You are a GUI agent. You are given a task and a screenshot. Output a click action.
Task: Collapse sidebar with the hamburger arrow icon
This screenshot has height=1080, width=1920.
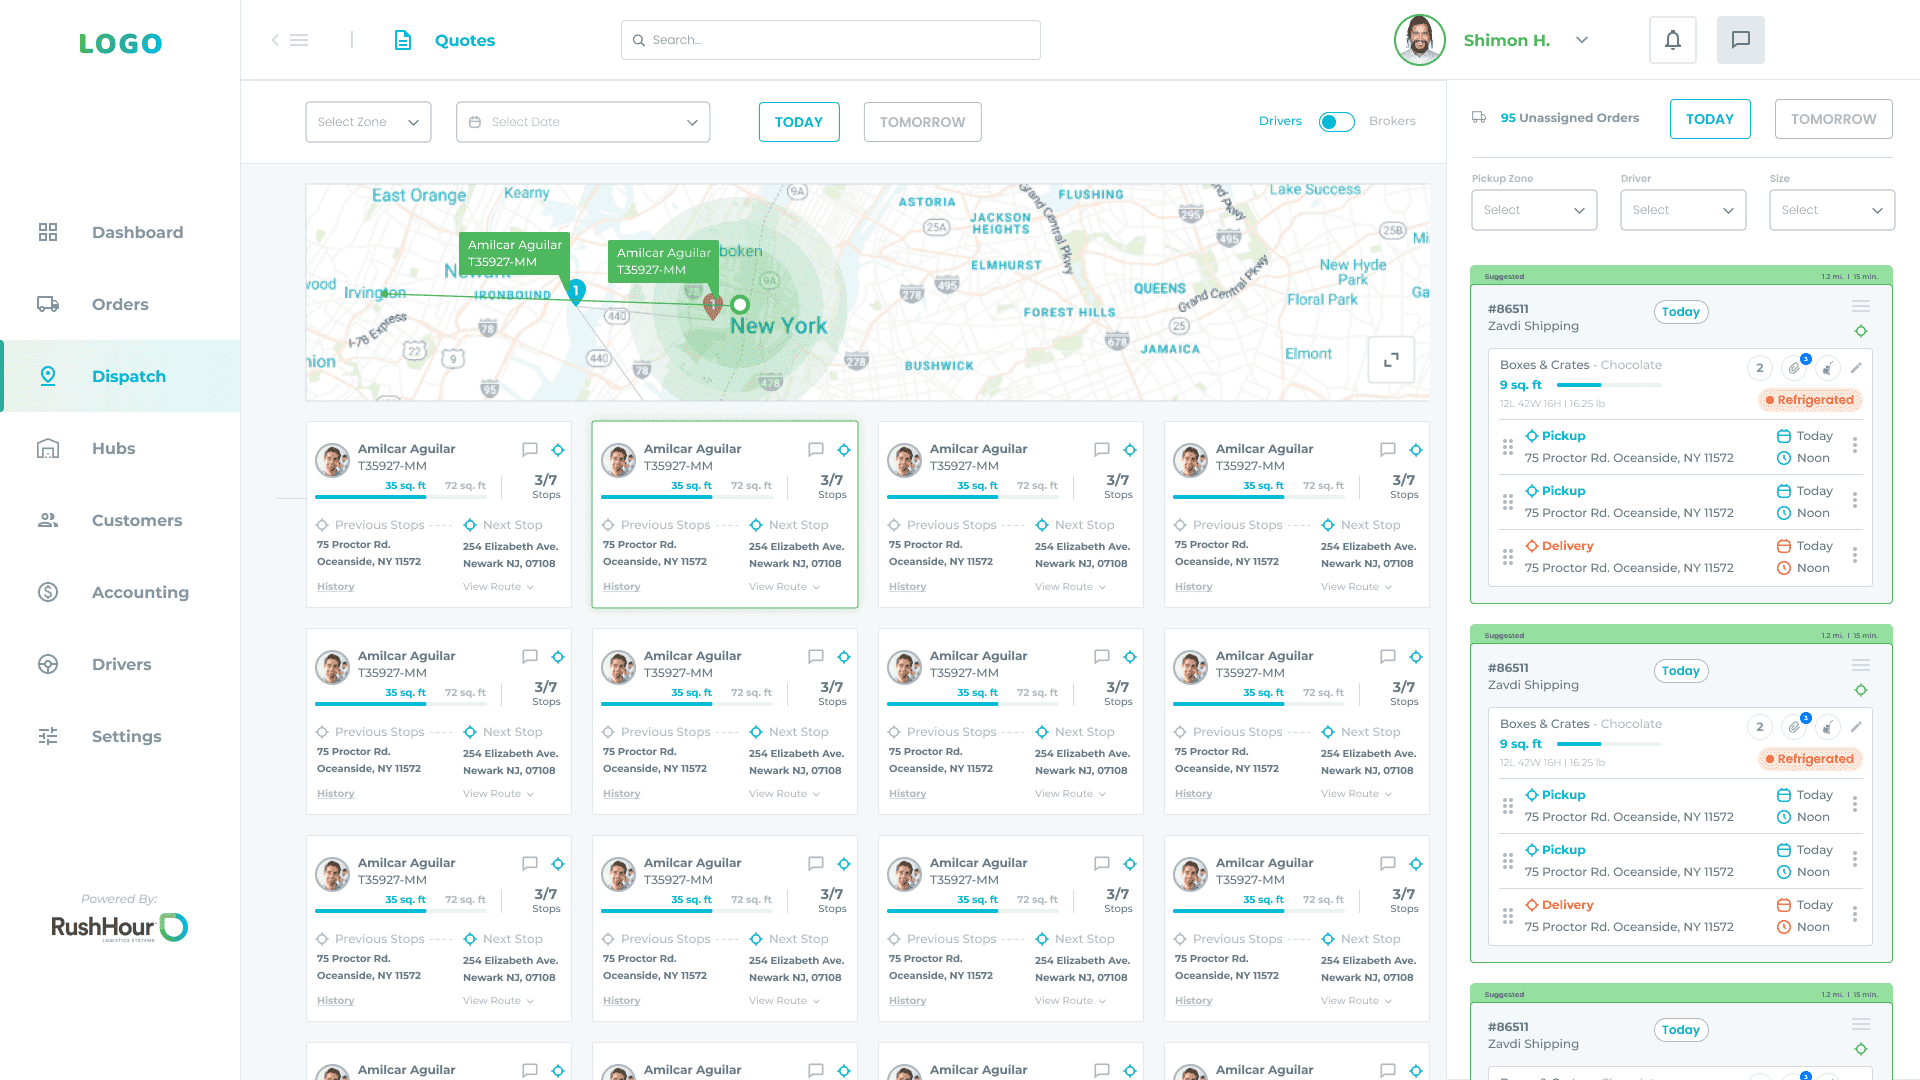tap(289, 40)
